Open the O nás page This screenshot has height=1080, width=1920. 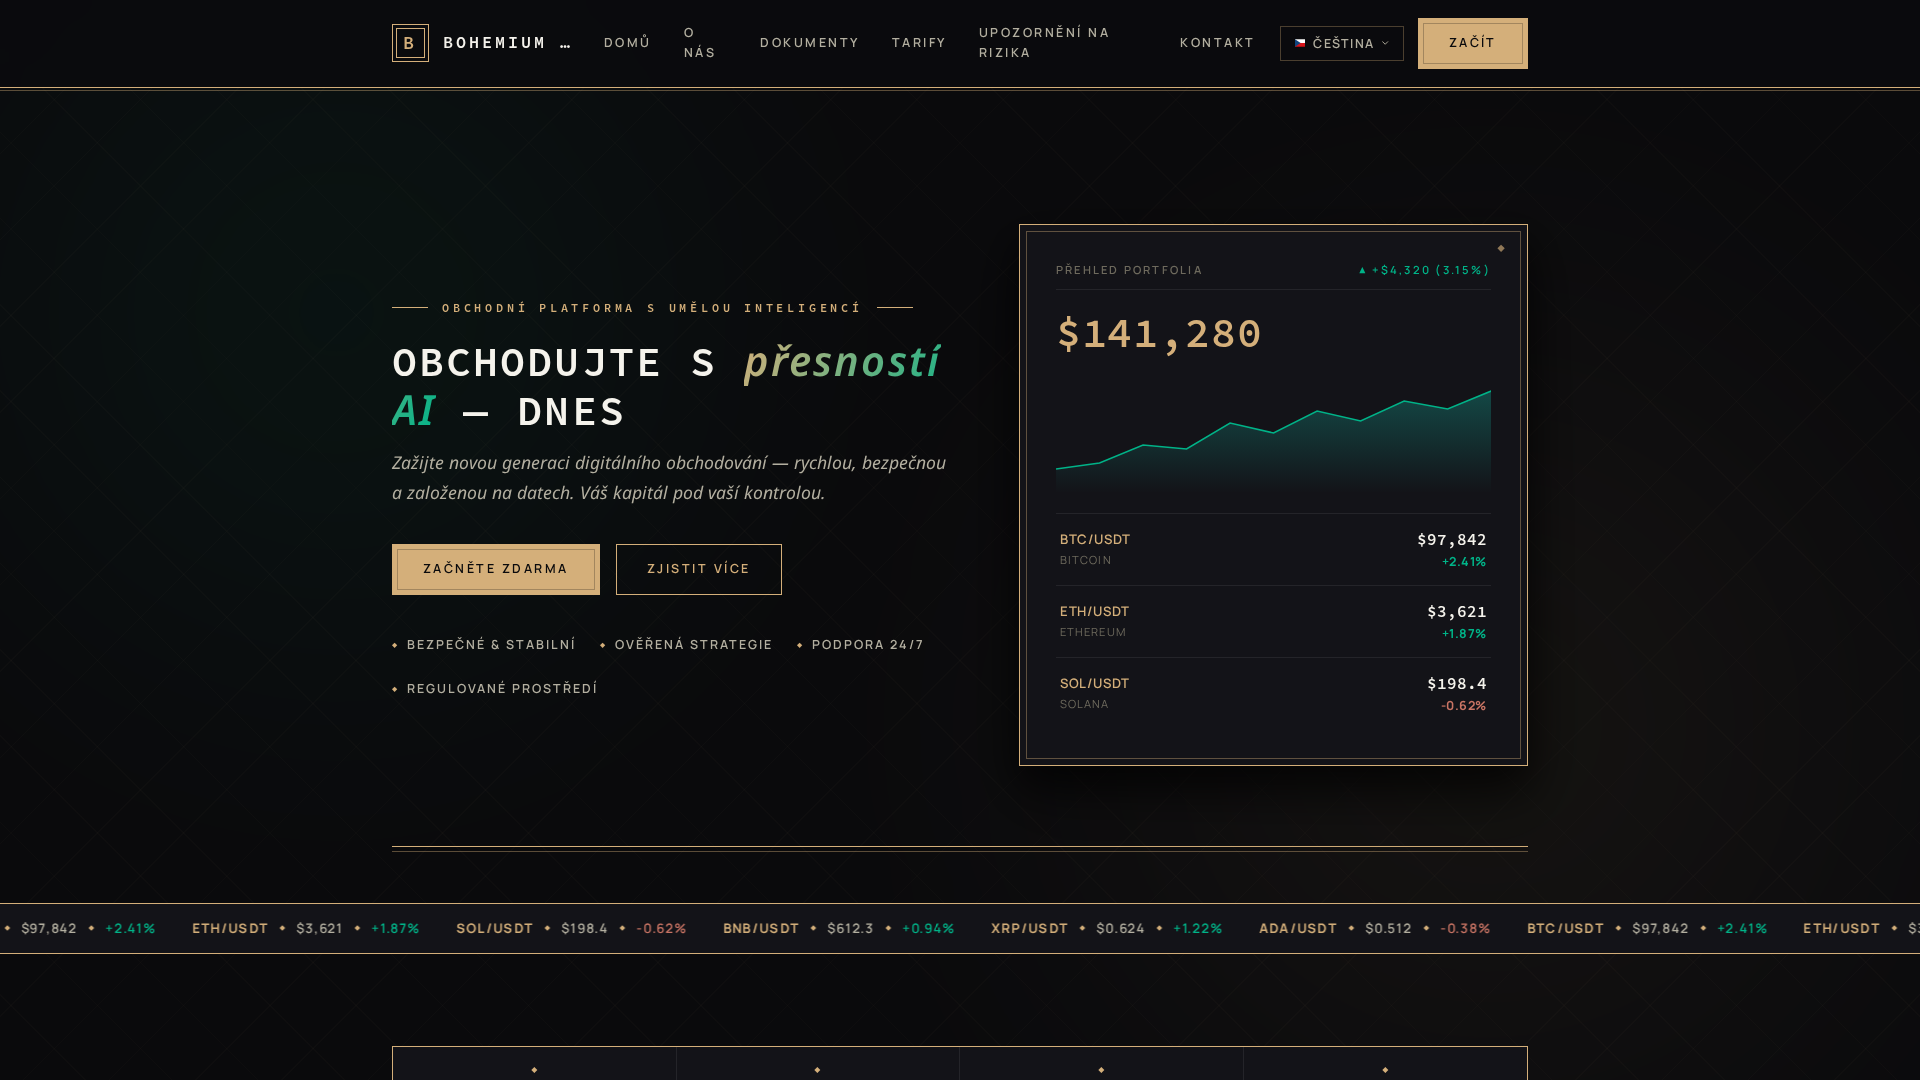pos(700,43)
